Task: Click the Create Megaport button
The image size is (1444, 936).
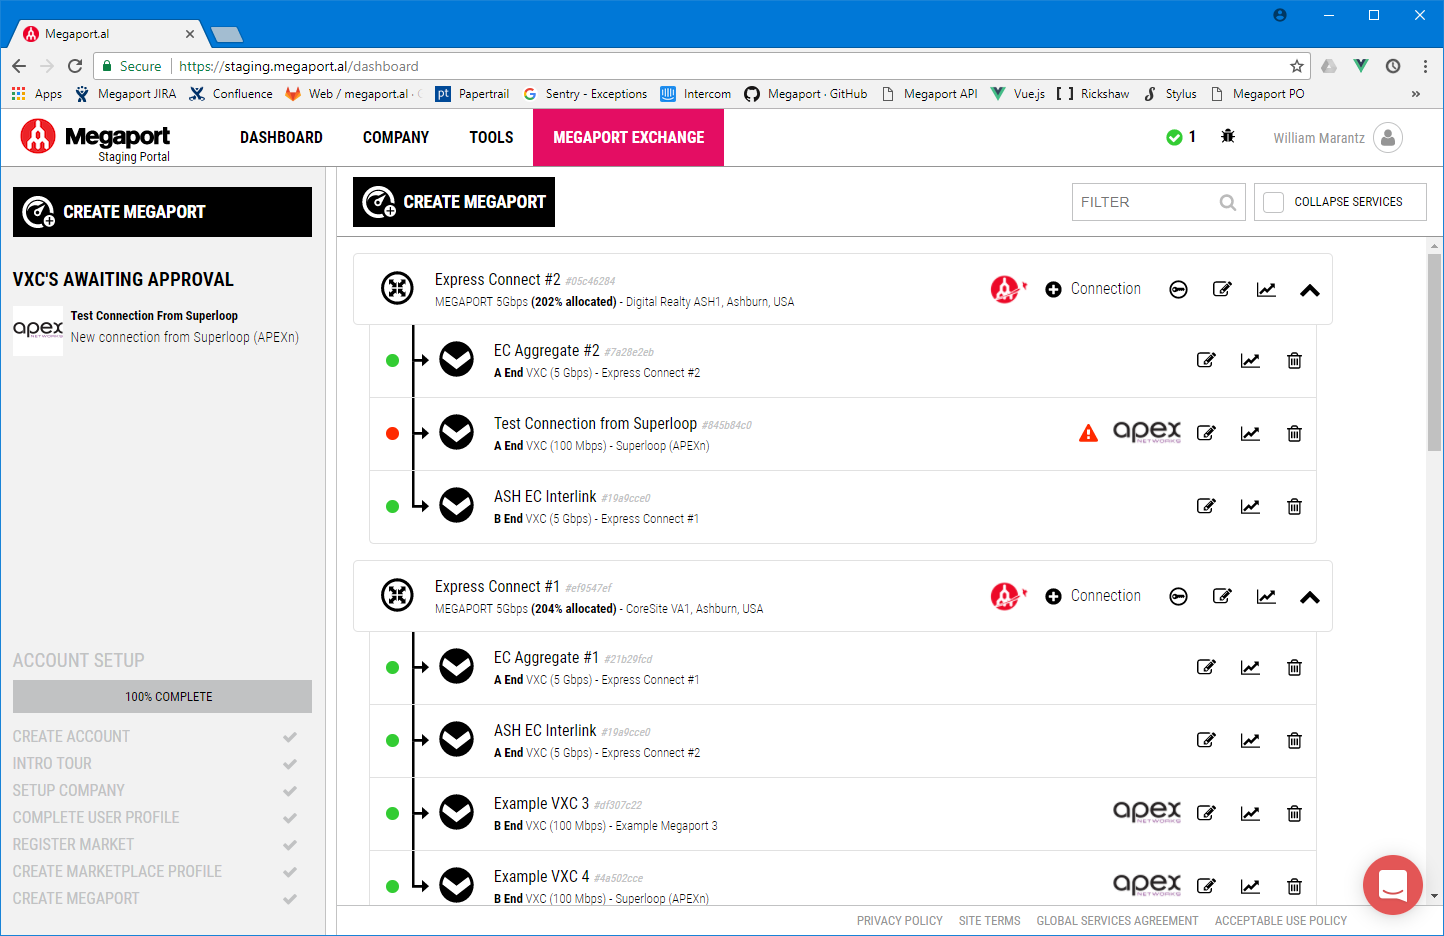Action: (453, 201)
